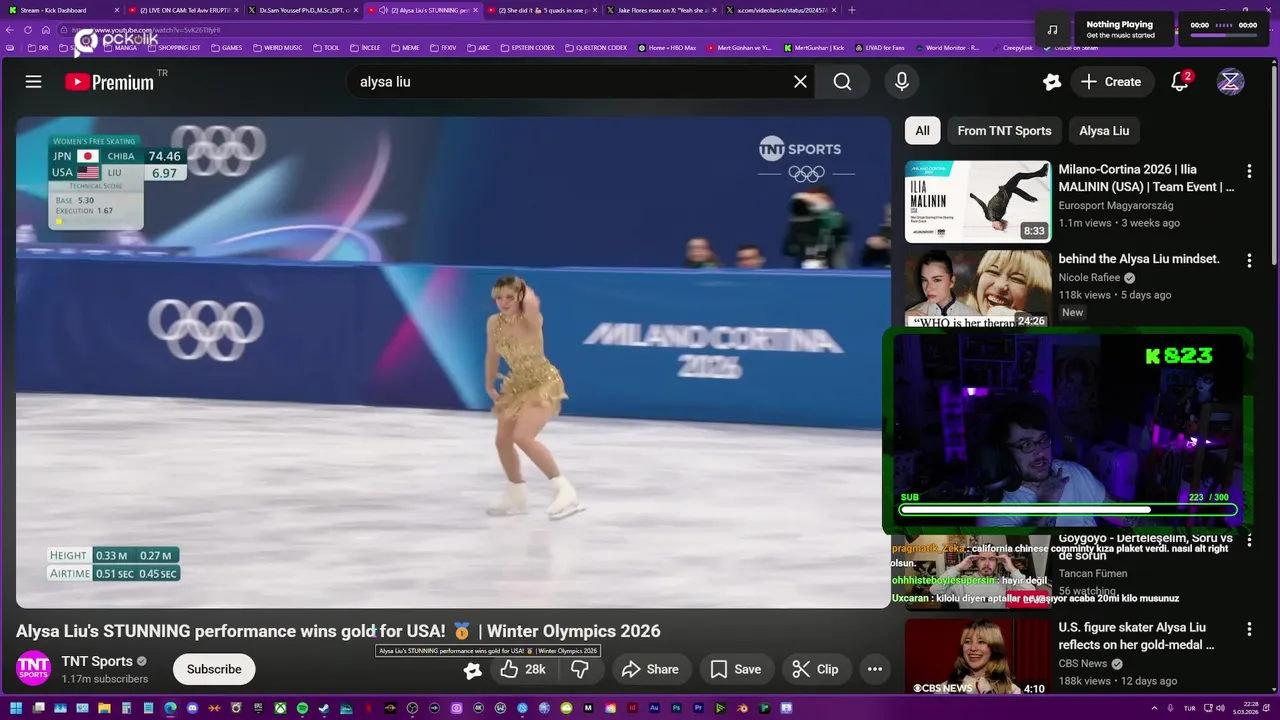The height and width of the screenshot is (720, 1280).
Task: Open the WEIRD MUSIC bookmarks folder
Action: [277, 48]
